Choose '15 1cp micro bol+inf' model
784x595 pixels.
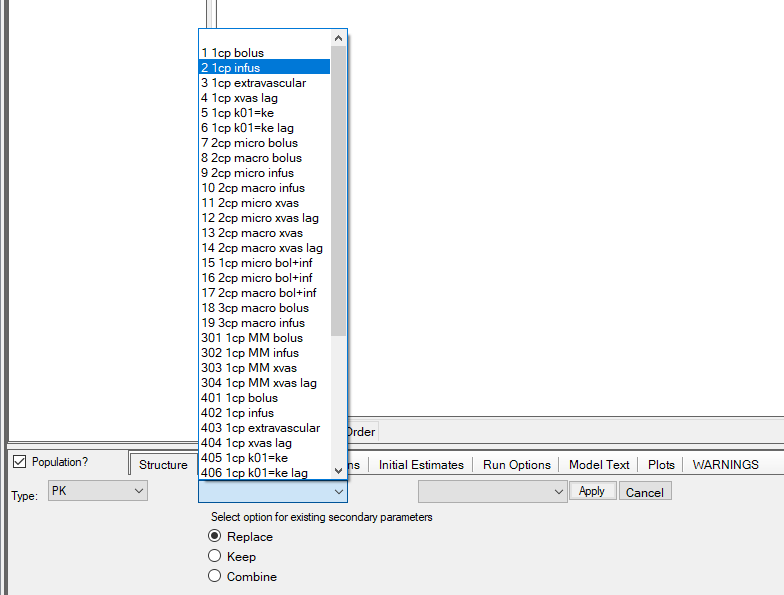(x=264, y=262)
